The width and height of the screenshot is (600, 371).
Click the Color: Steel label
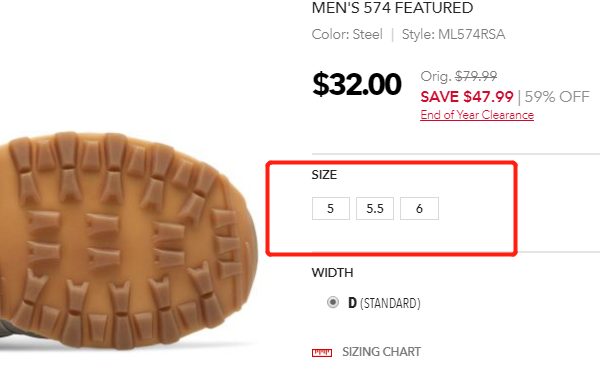pyautogui.click(x=347, y=34)
